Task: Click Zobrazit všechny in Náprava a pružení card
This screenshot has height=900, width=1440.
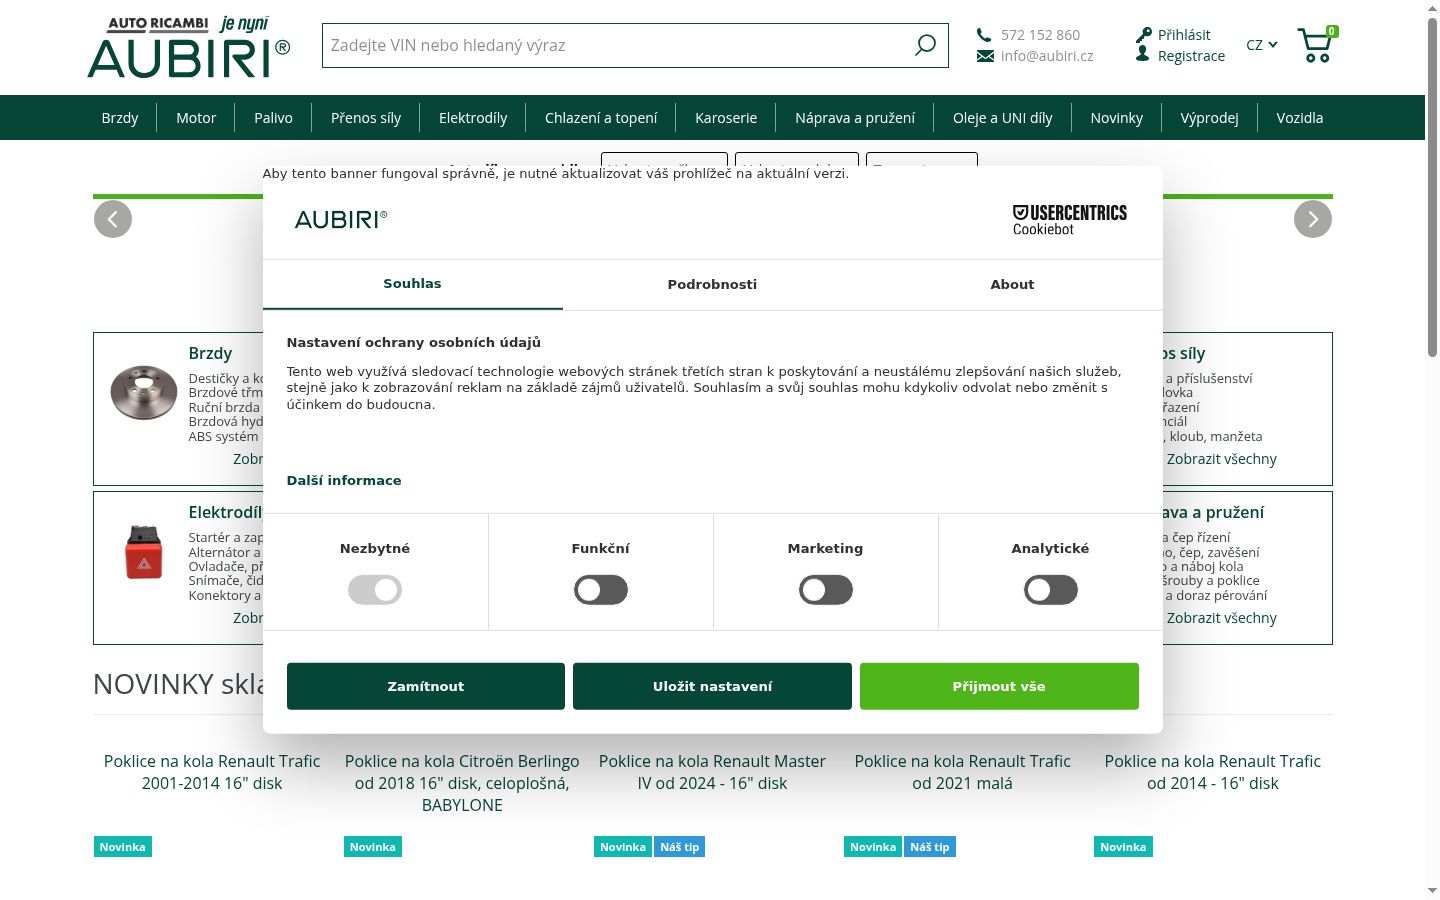Action: (x=1222, y=618)
